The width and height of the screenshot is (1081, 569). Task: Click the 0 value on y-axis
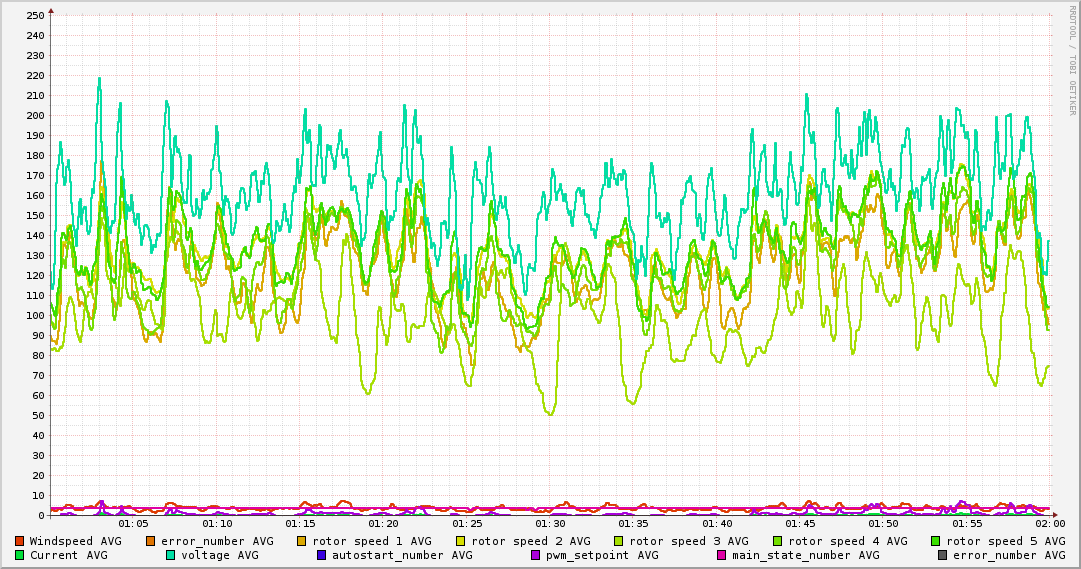[41, 515]
